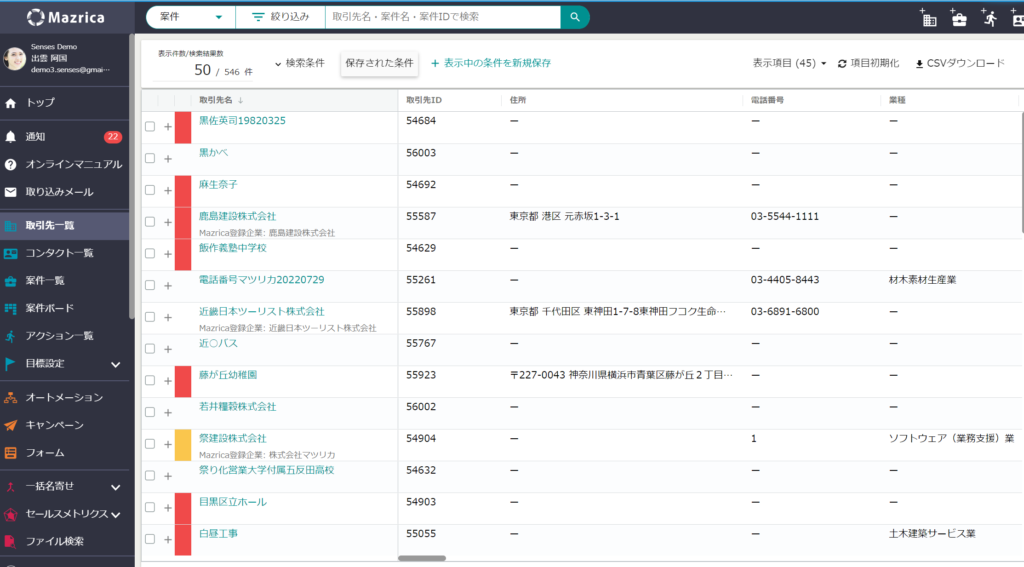Open notifications via the bell icon
1024x567 pixels.
[11, 136]
